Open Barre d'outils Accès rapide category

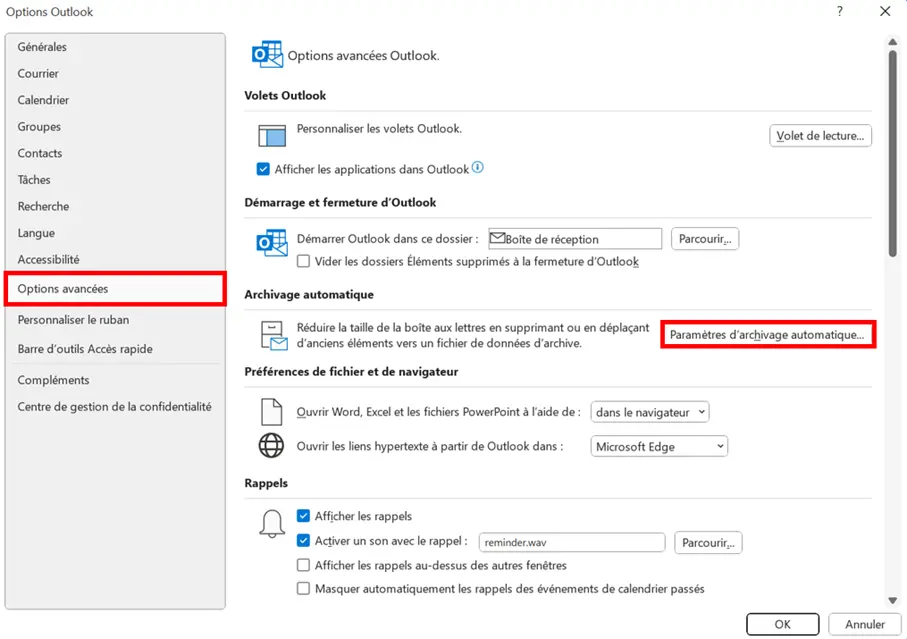coord(115,349)
